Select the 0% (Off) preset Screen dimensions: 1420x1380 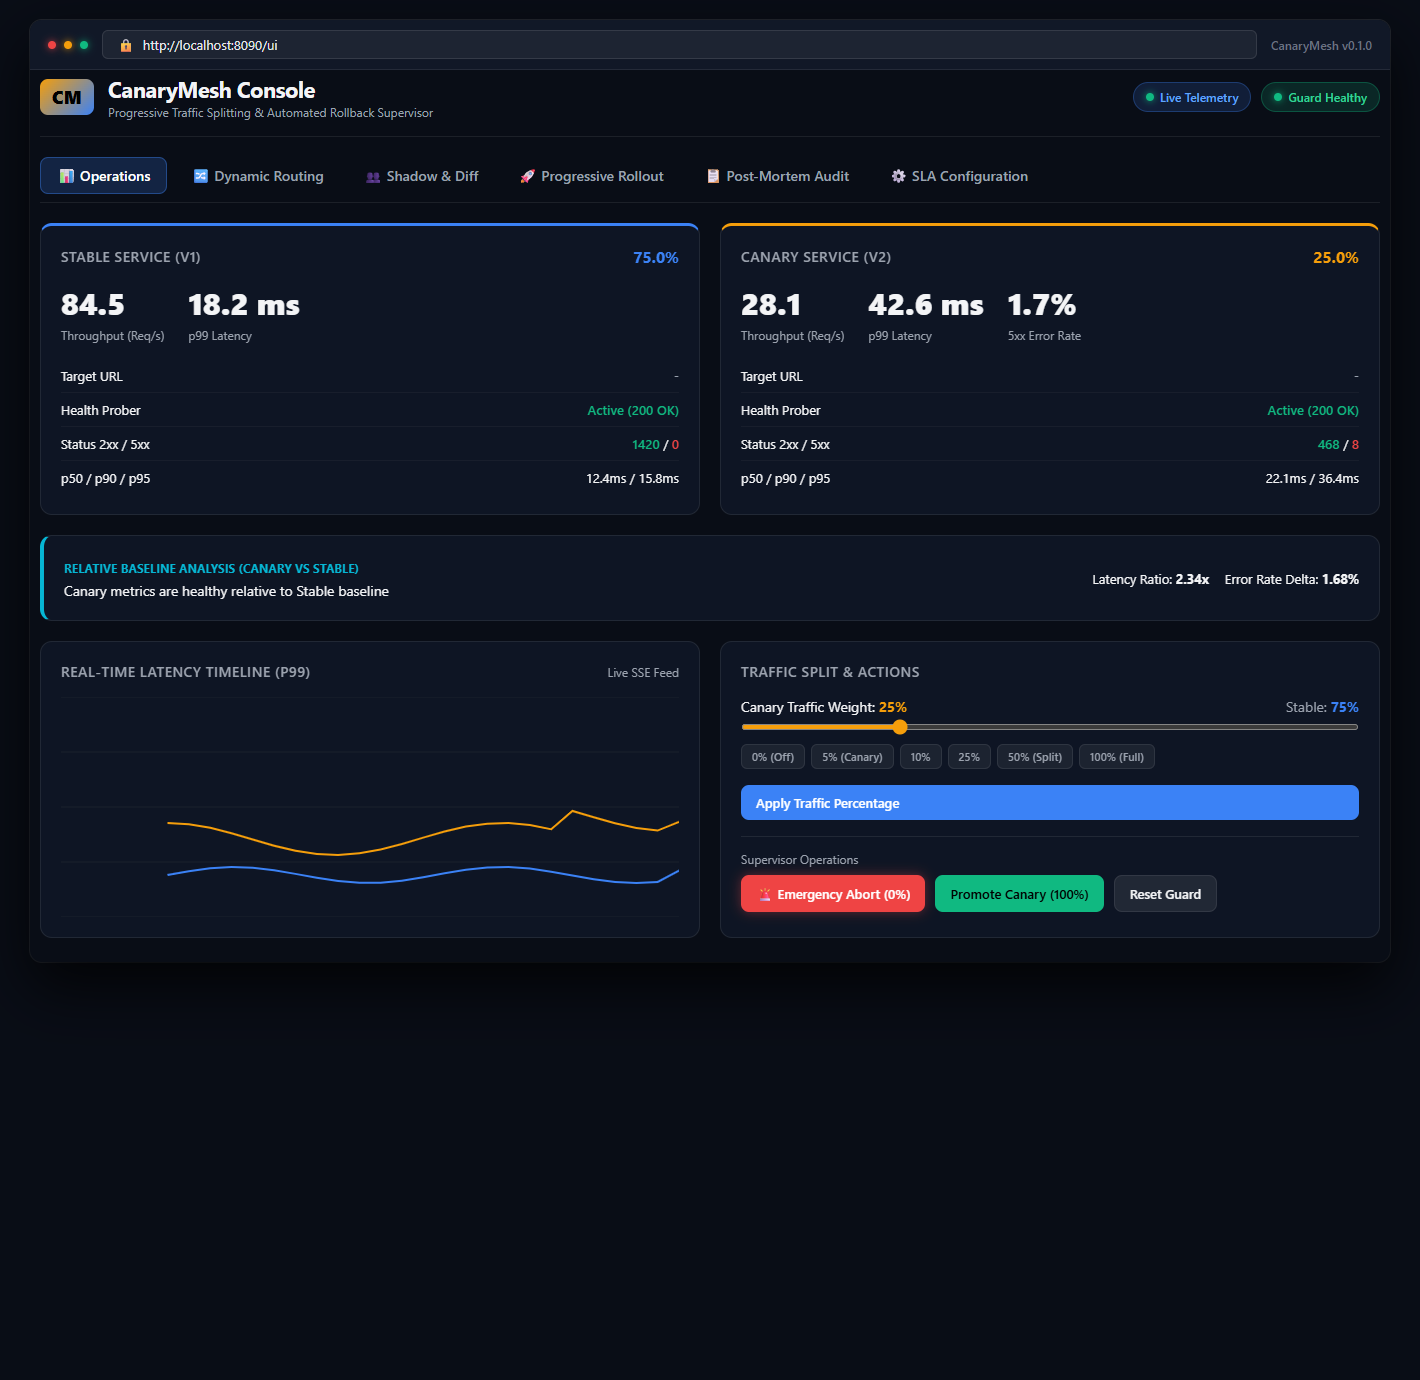[x=773, y=757]
